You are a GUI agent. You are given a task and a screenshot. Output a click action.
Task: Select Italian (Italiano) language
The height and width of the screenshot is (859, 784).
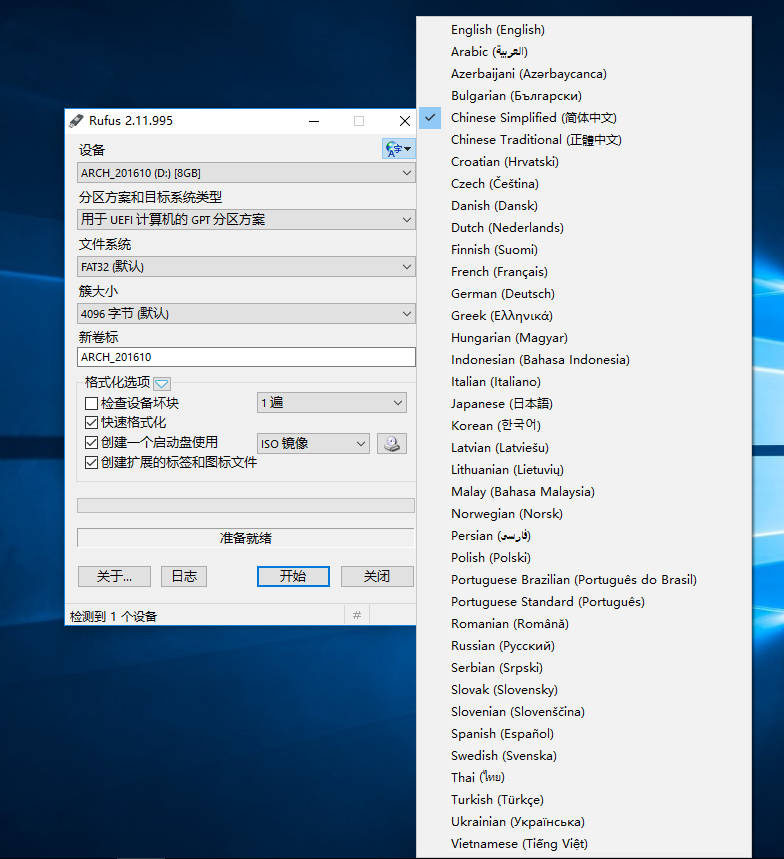[x=584, y=382]
